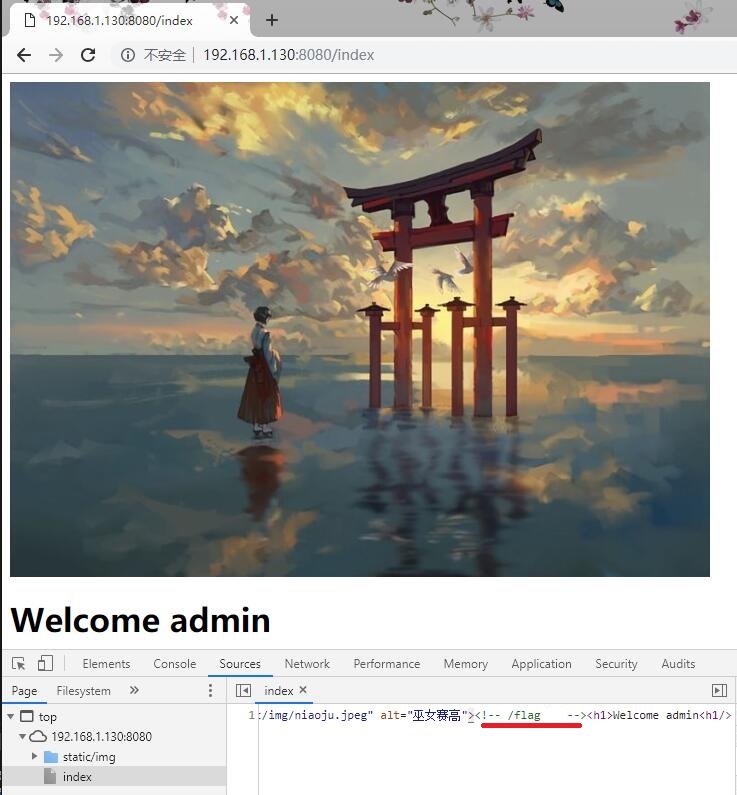Expand the static/img folder
737x795 pixels.
35,757
